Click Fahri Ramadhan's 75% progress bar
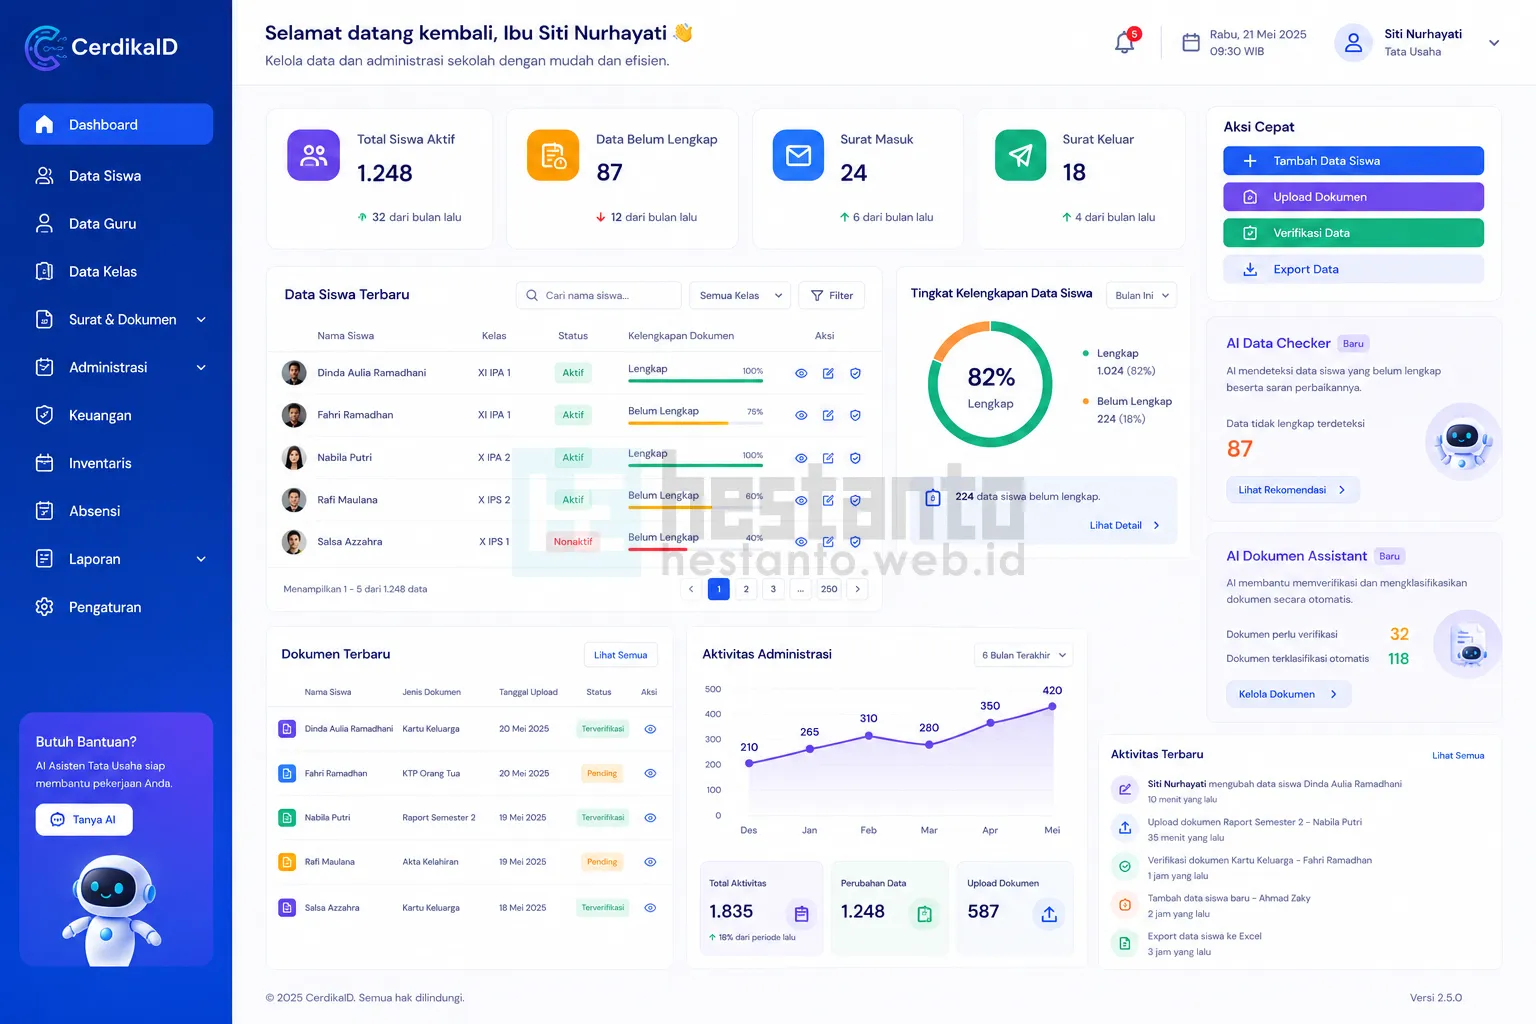The image size is (1536, 1024). pos(695,423)
